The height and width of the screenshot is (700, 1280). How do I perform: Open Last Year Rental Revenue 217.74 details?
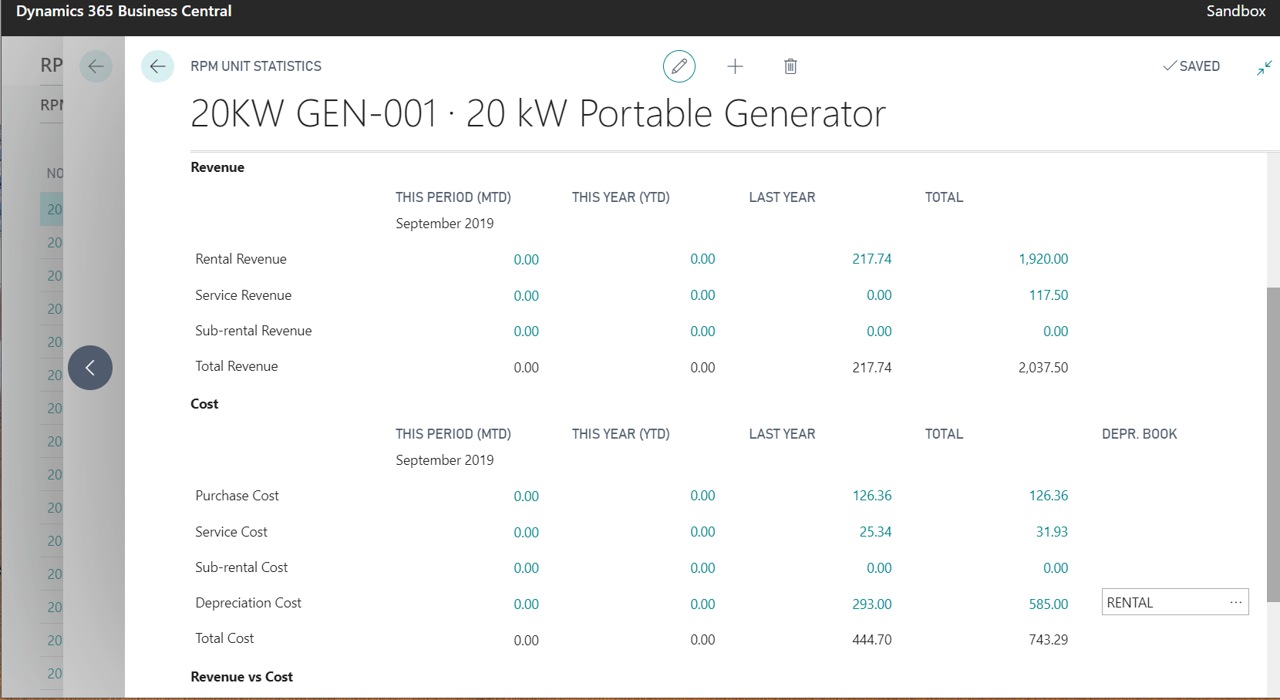[871, 258]
